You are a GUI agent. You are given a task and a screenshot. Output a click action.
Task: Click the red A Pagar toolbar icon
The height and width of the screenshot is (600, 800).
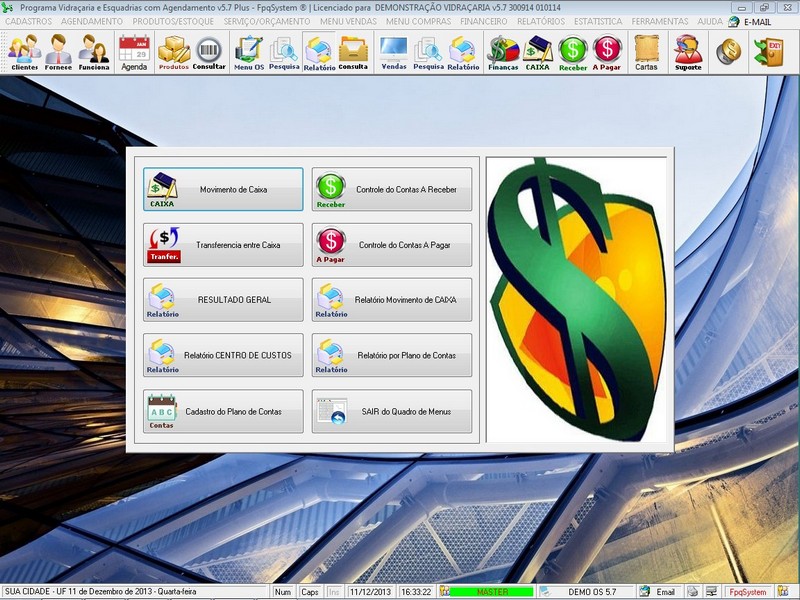(607, 52)
